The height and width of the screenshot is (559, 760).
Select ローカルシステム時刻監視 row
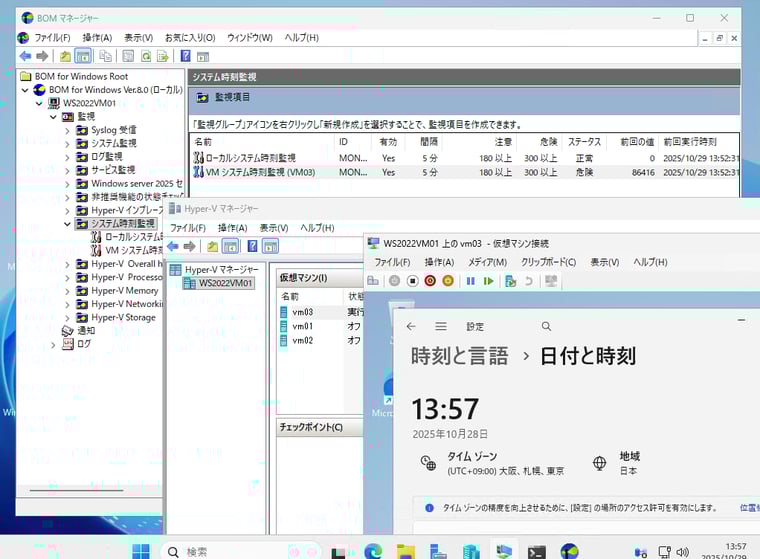click(x=465, y=158)
